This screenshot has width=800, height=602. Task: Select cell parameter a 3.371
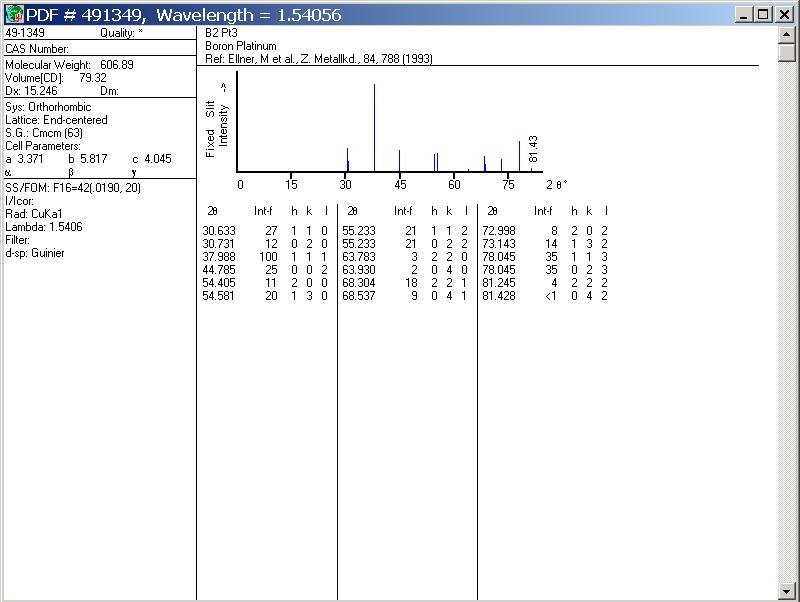click(24, 159)
